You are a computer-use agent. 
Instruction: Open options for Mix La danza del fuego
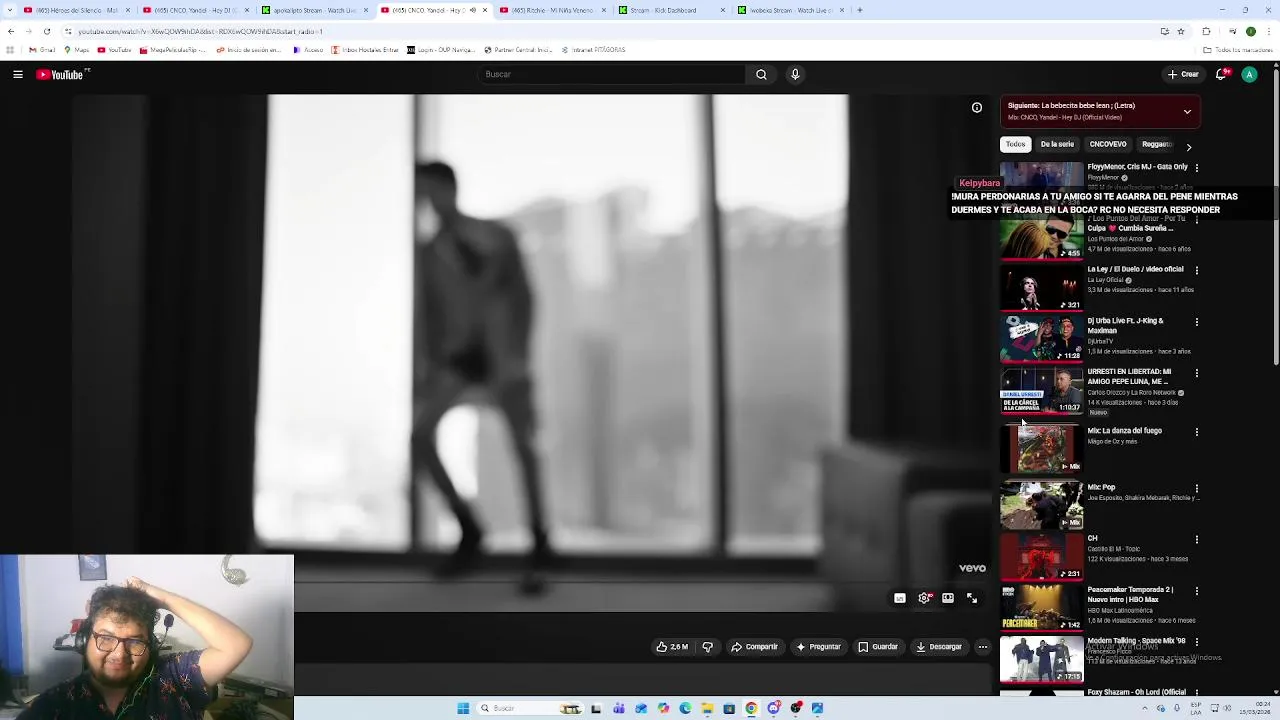pos(1197,432)
